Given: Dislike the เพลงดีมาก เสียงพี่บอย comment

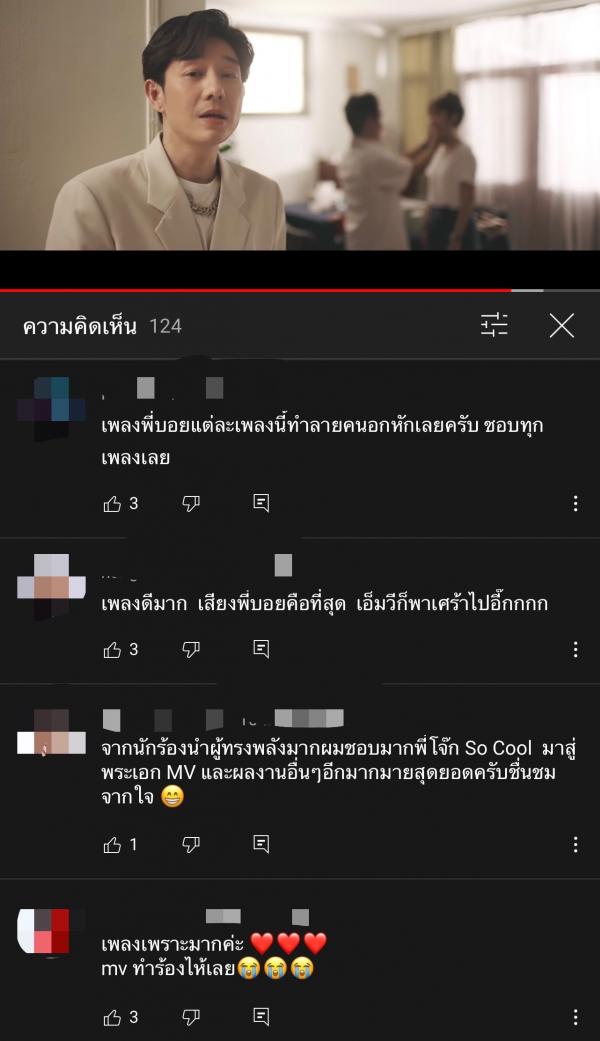Looking at the screenshot, I should [191, 650].
